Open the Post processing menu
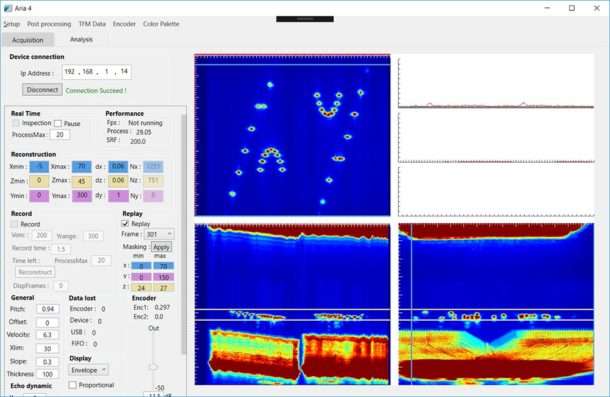610x397 pixels. (x=49, y=24)
